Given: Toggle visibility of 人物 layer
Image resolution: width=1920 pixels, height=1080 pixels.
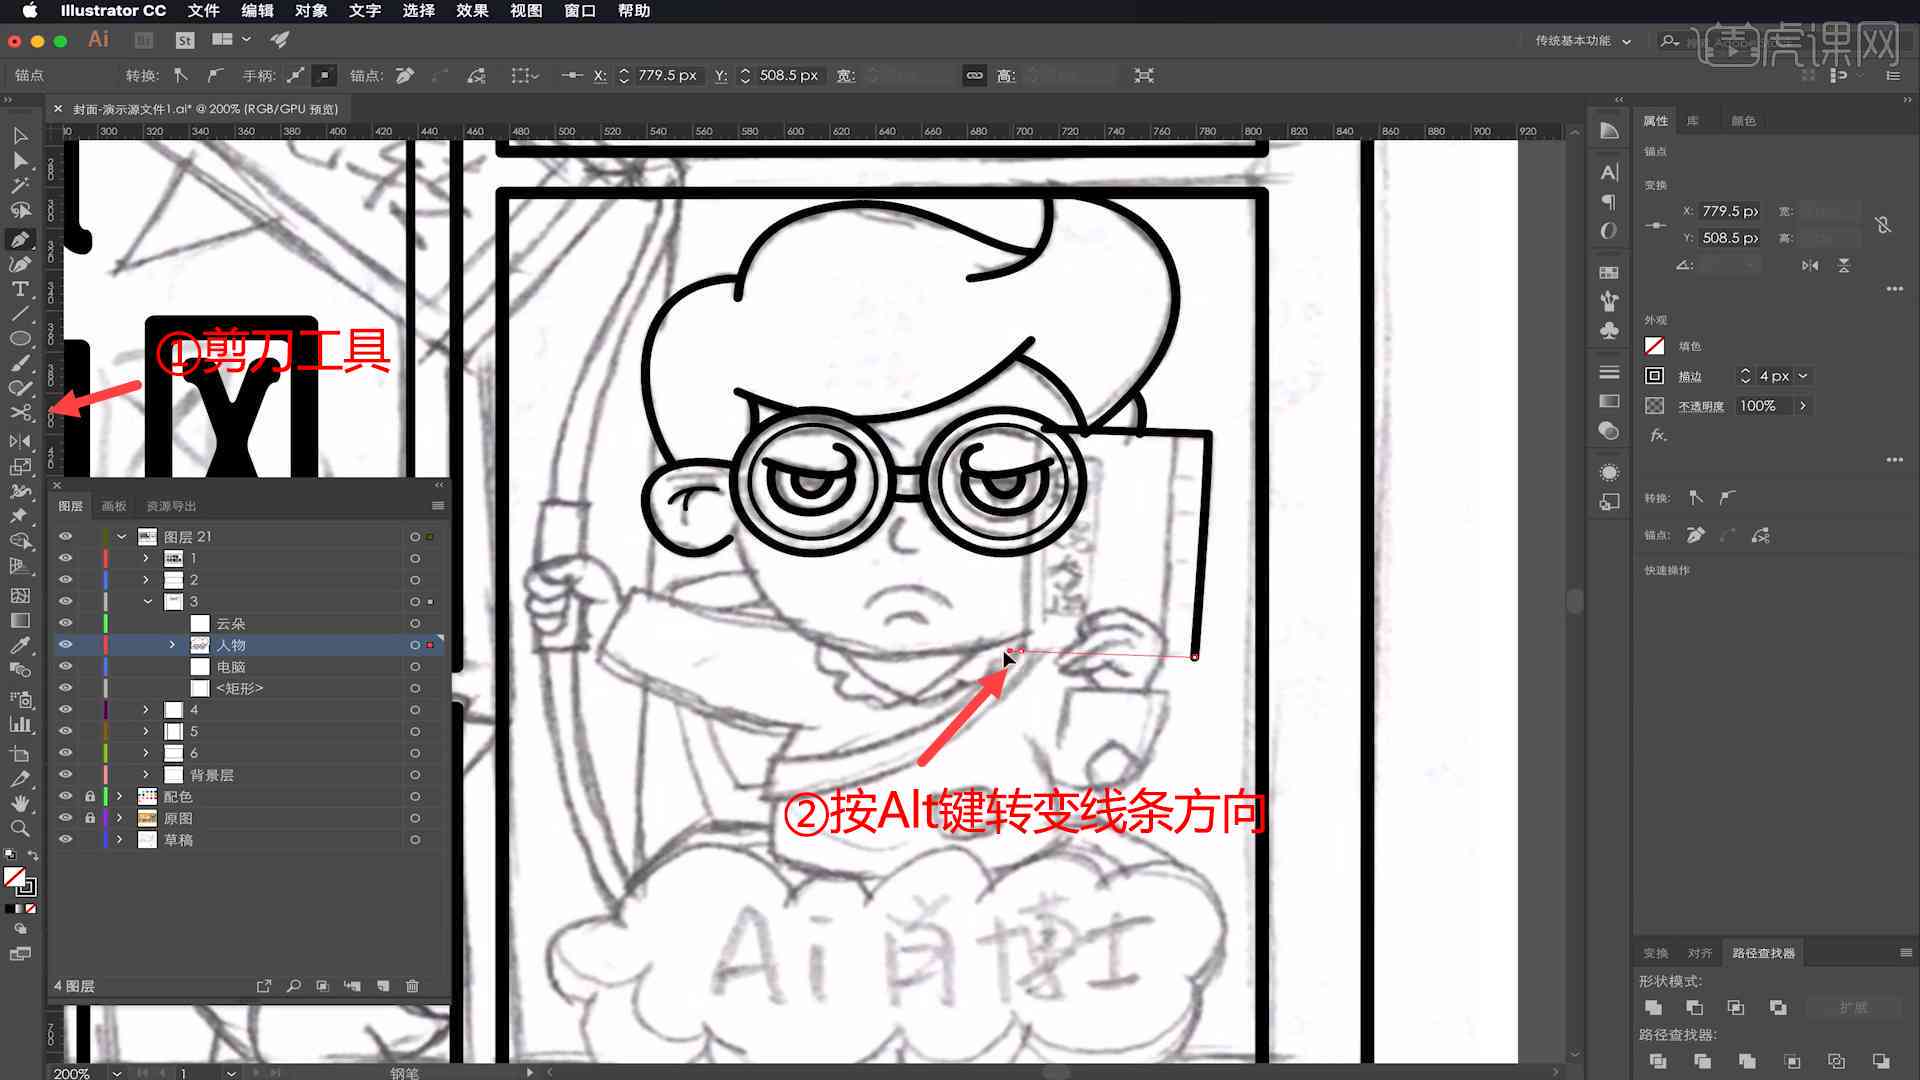Looking at the screenshot, I should [x=65, y=645].
